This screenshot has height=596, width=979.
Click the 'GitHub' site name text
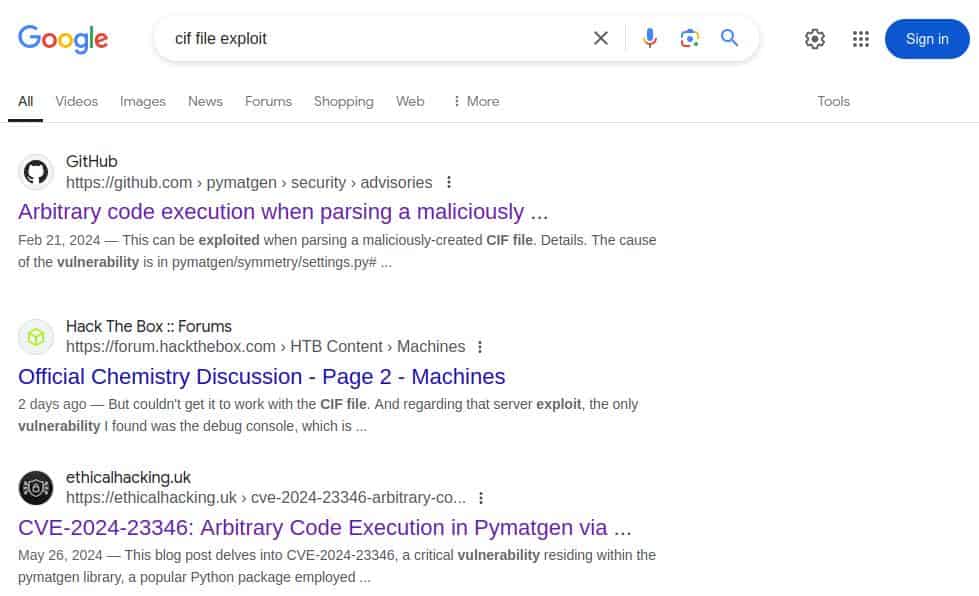point(92,162)
